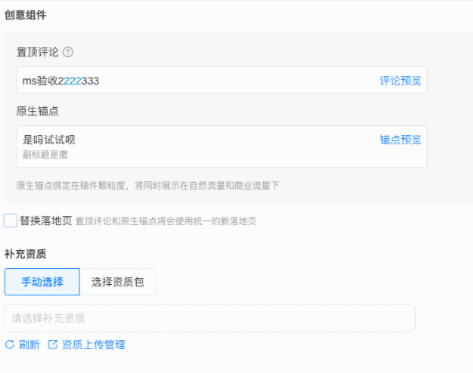Click the description 置顶评论和原生锚点将会使用统一的新落地页
Screen dimensions: 473x373
(166, 221)
